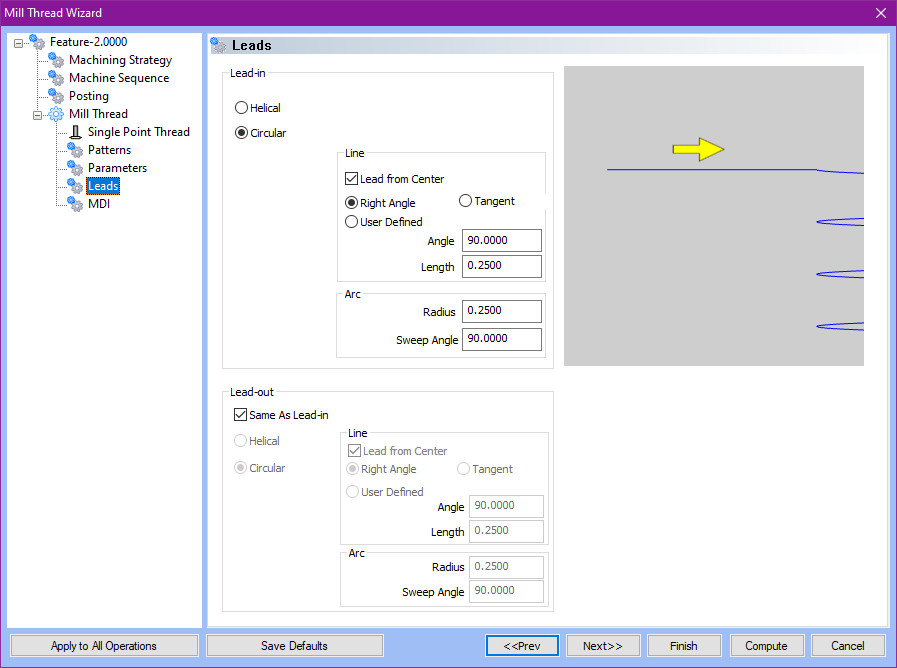Image resolution: width=897 pixels, height=668 pixels.
Task: Open Machining Strategy page in tree
Action: click(x=120, y=60)
